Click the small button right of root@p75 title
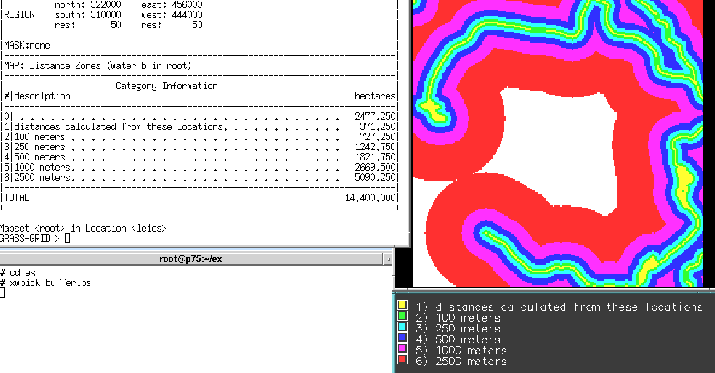Image resolution: width=715 pixels, height=373 pixels. 388,259
